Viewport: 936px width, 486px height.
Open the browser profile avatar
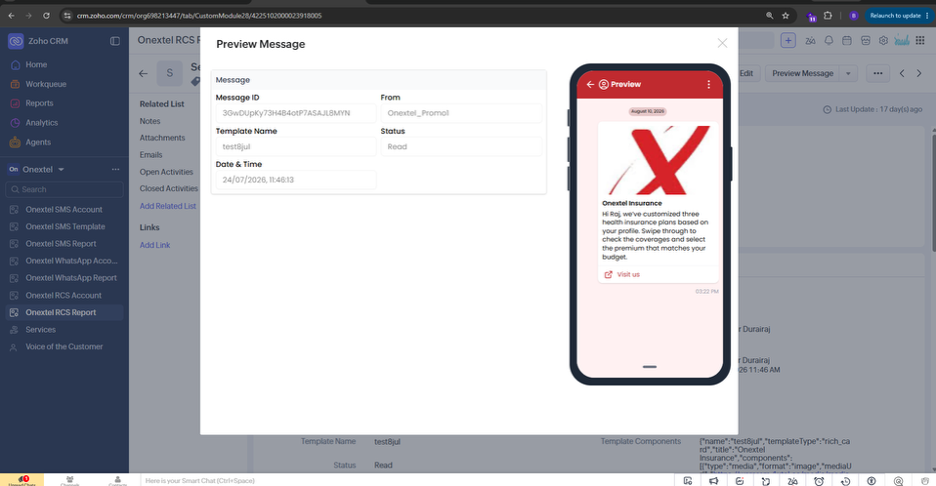[854, 16]
